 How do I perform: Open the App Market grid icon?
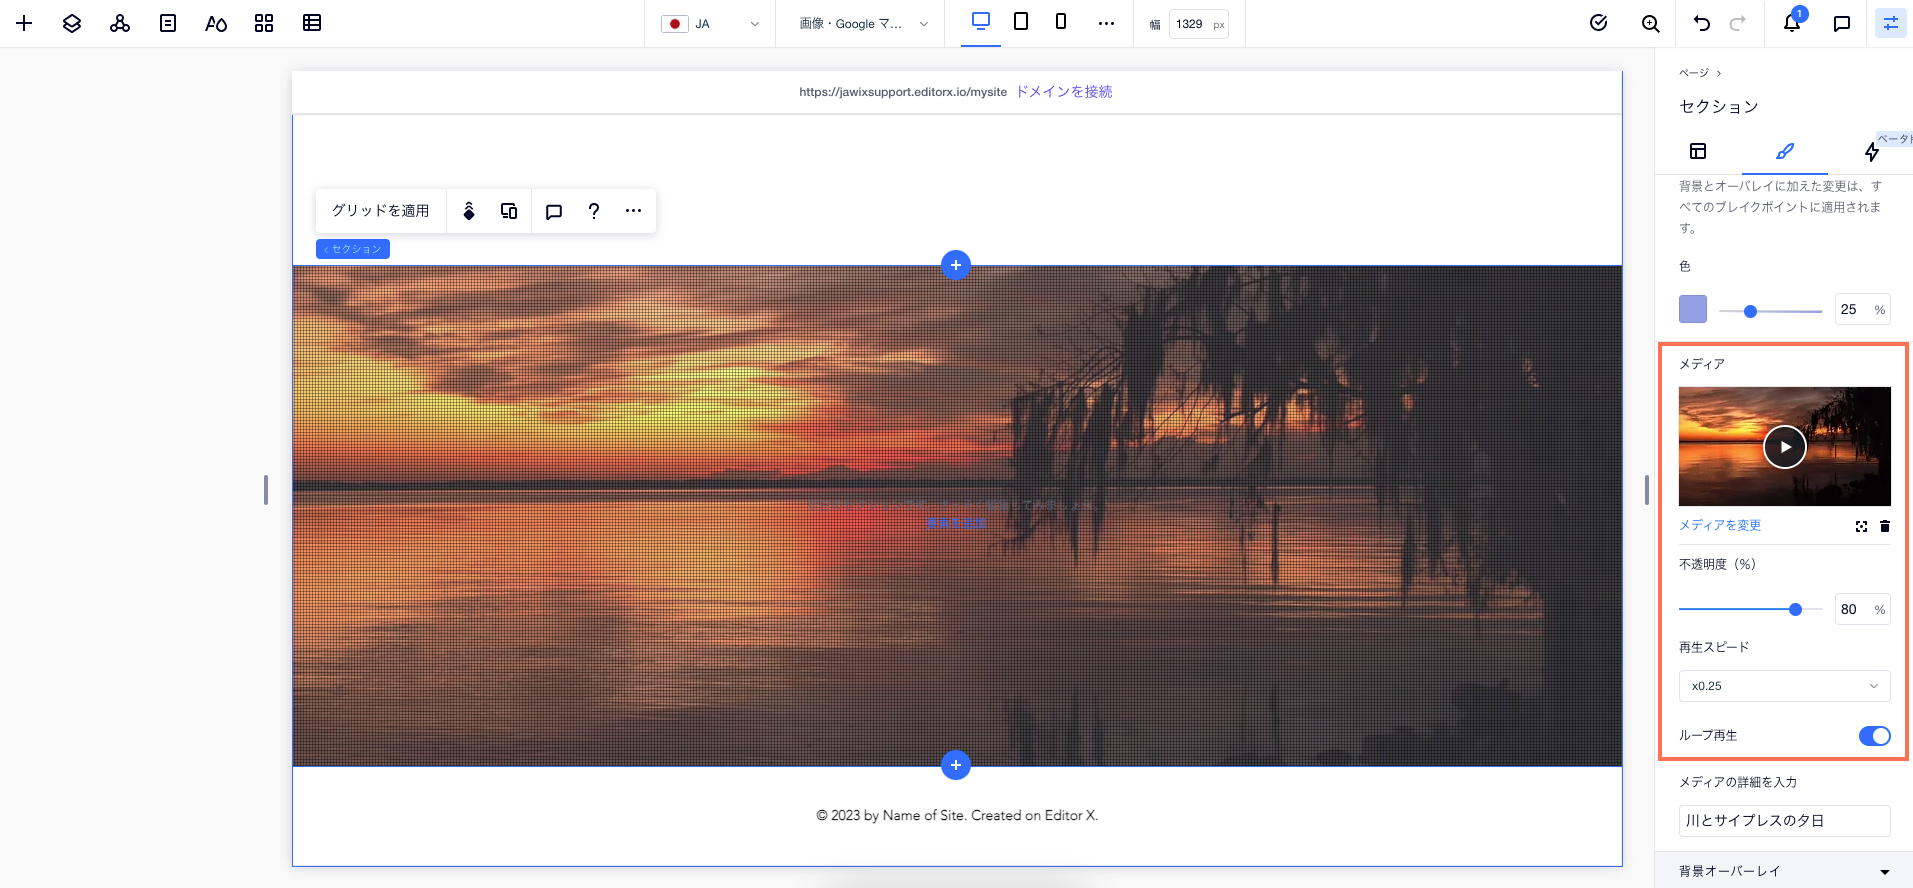tap(264, 23)
